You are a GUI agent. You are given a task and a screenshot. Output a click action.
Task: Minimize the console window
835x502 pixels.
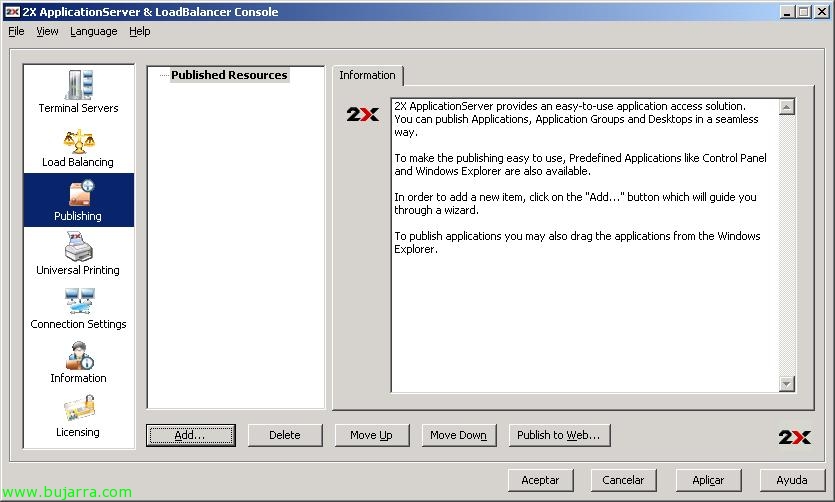click(x=787, y=12)
